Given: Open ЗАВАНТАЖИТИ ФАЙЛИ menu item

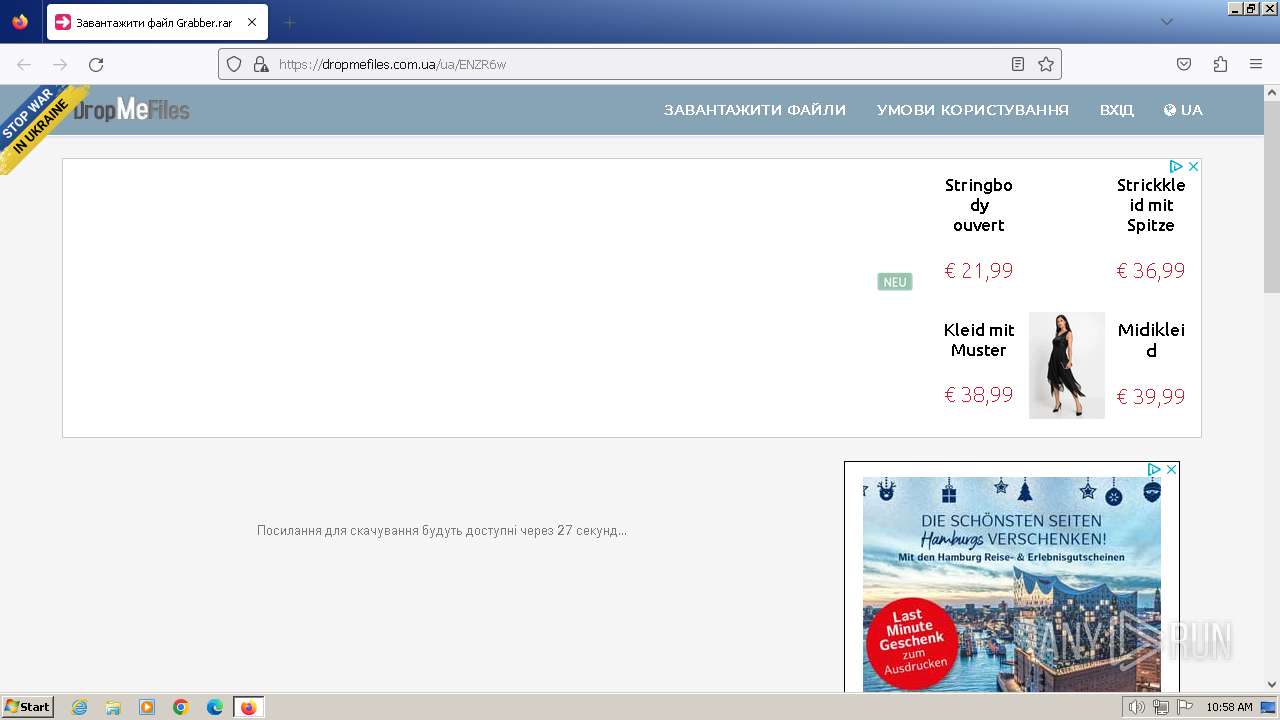Looking at the screenshot, I should [x=755, y=110].
